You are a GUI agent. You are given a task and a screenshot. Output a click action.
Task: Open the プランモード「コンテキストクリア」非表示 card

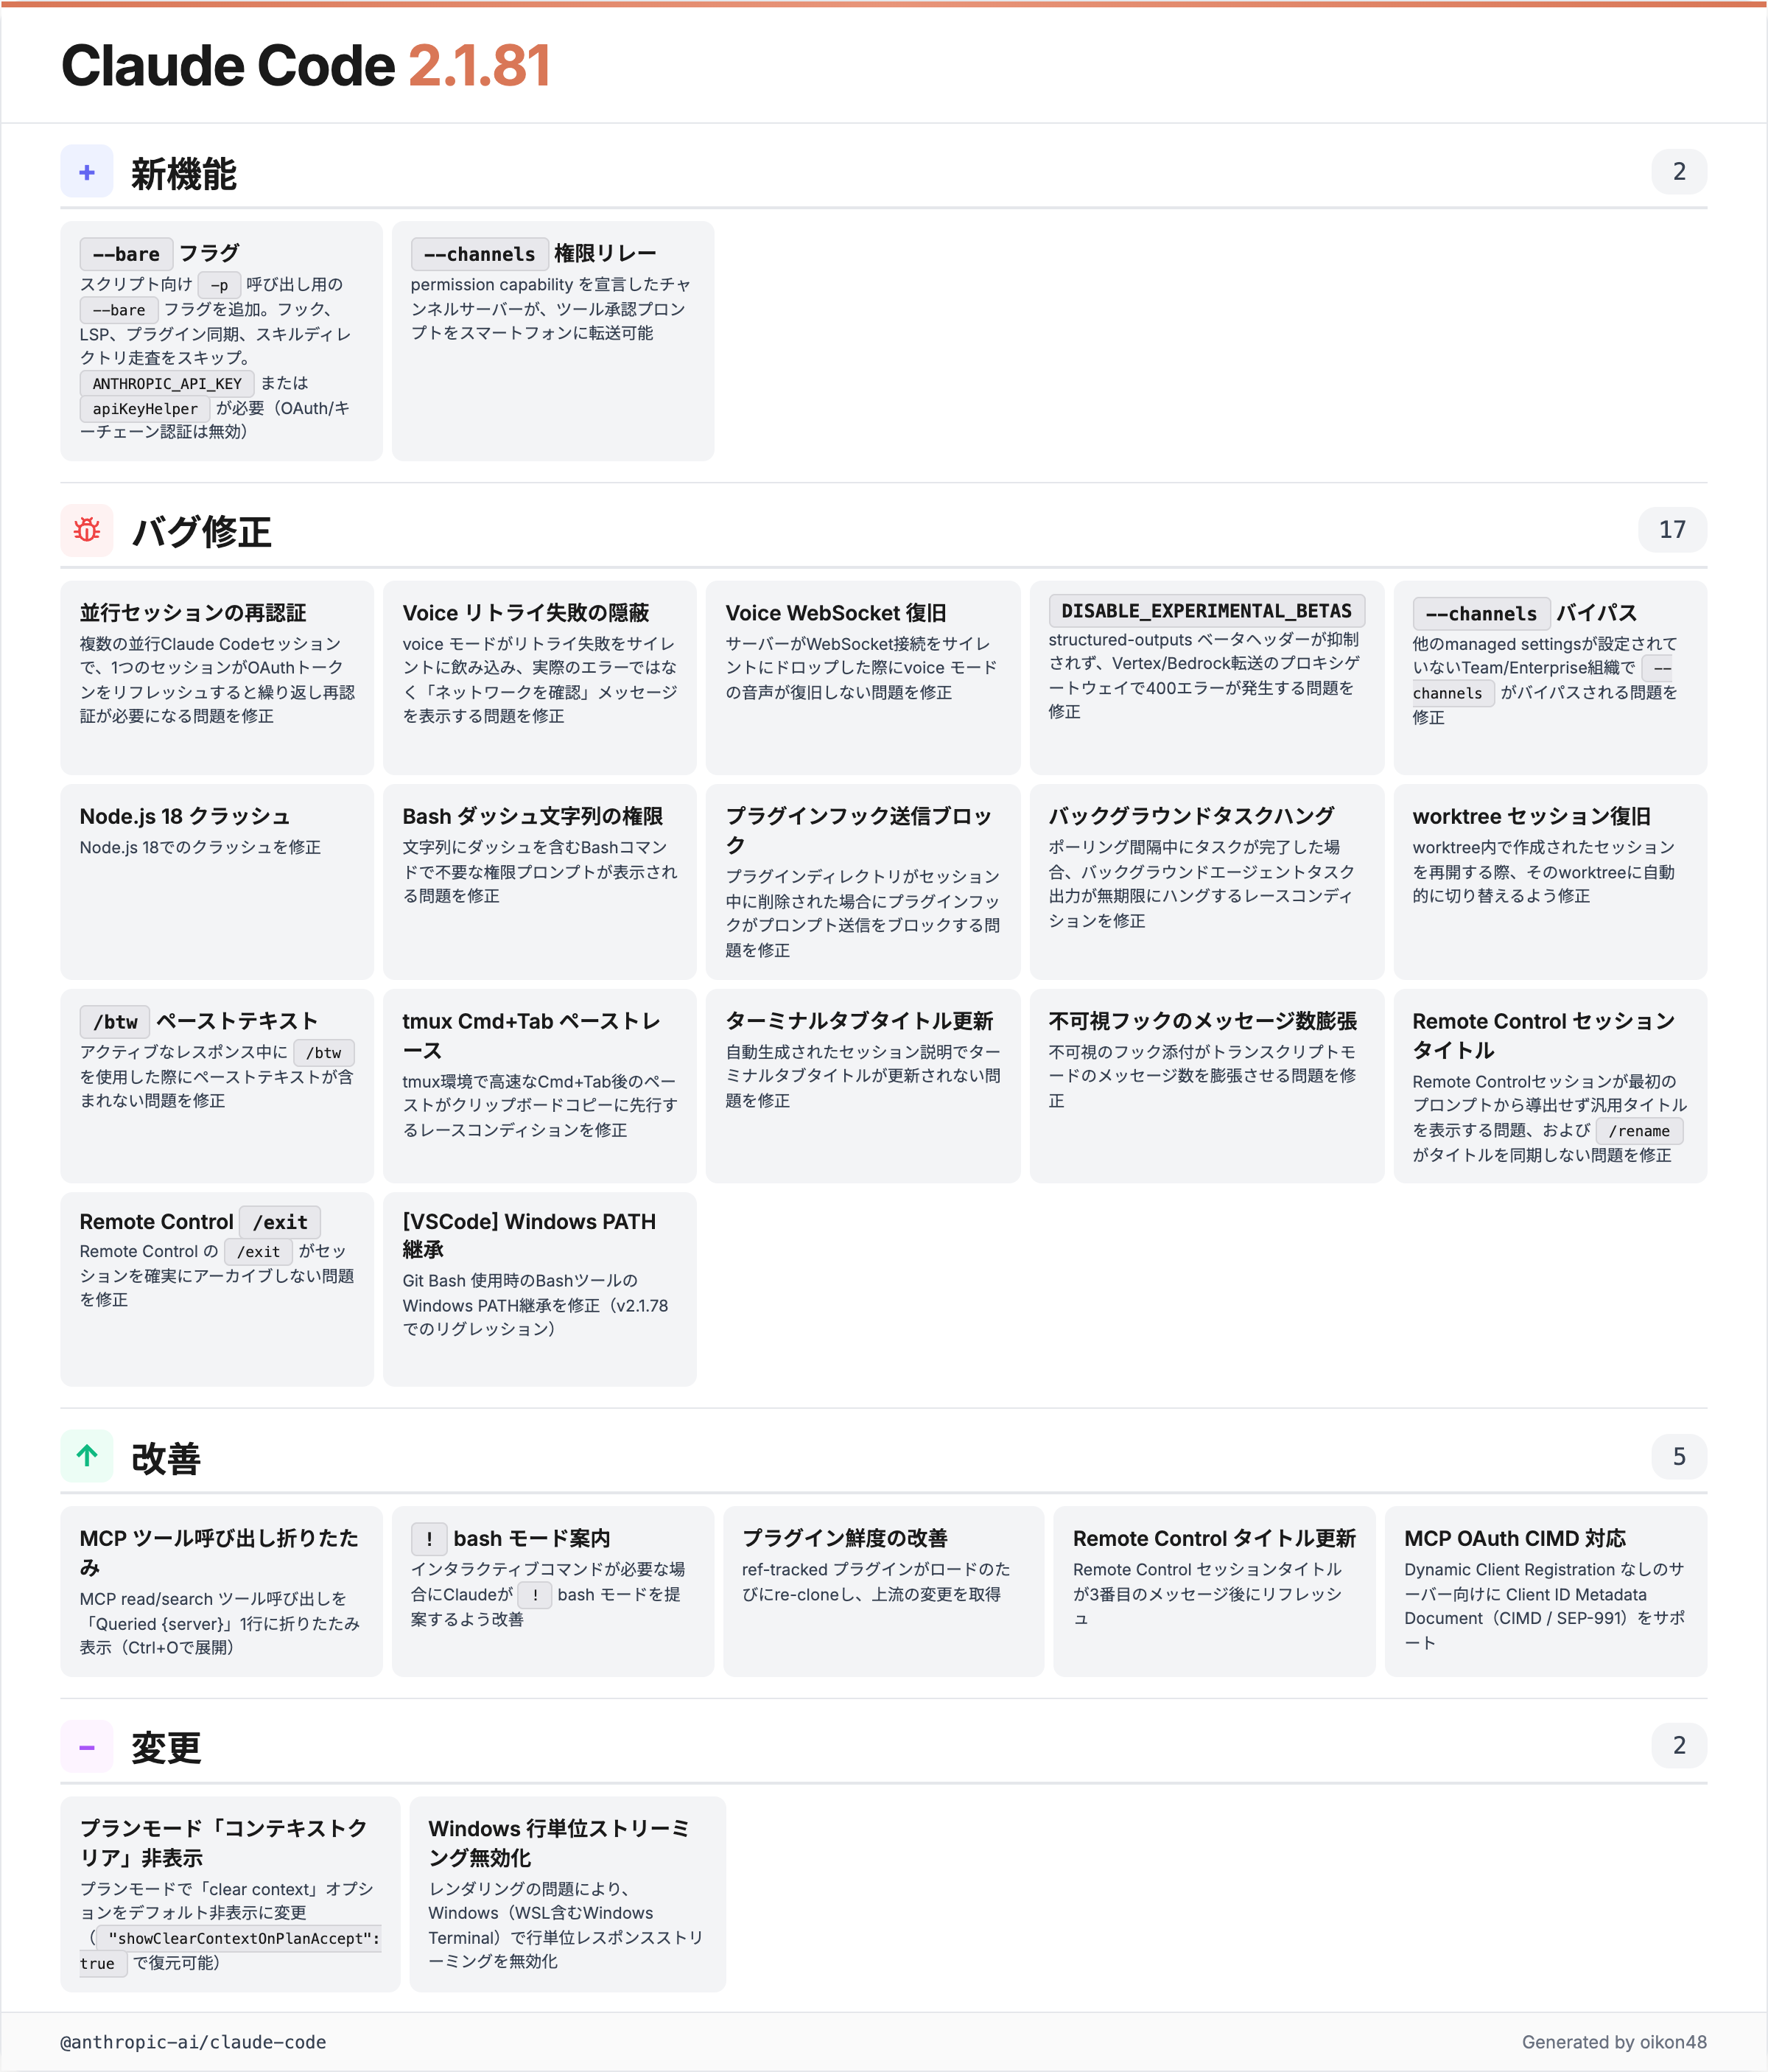click(x=230, y=1894)
